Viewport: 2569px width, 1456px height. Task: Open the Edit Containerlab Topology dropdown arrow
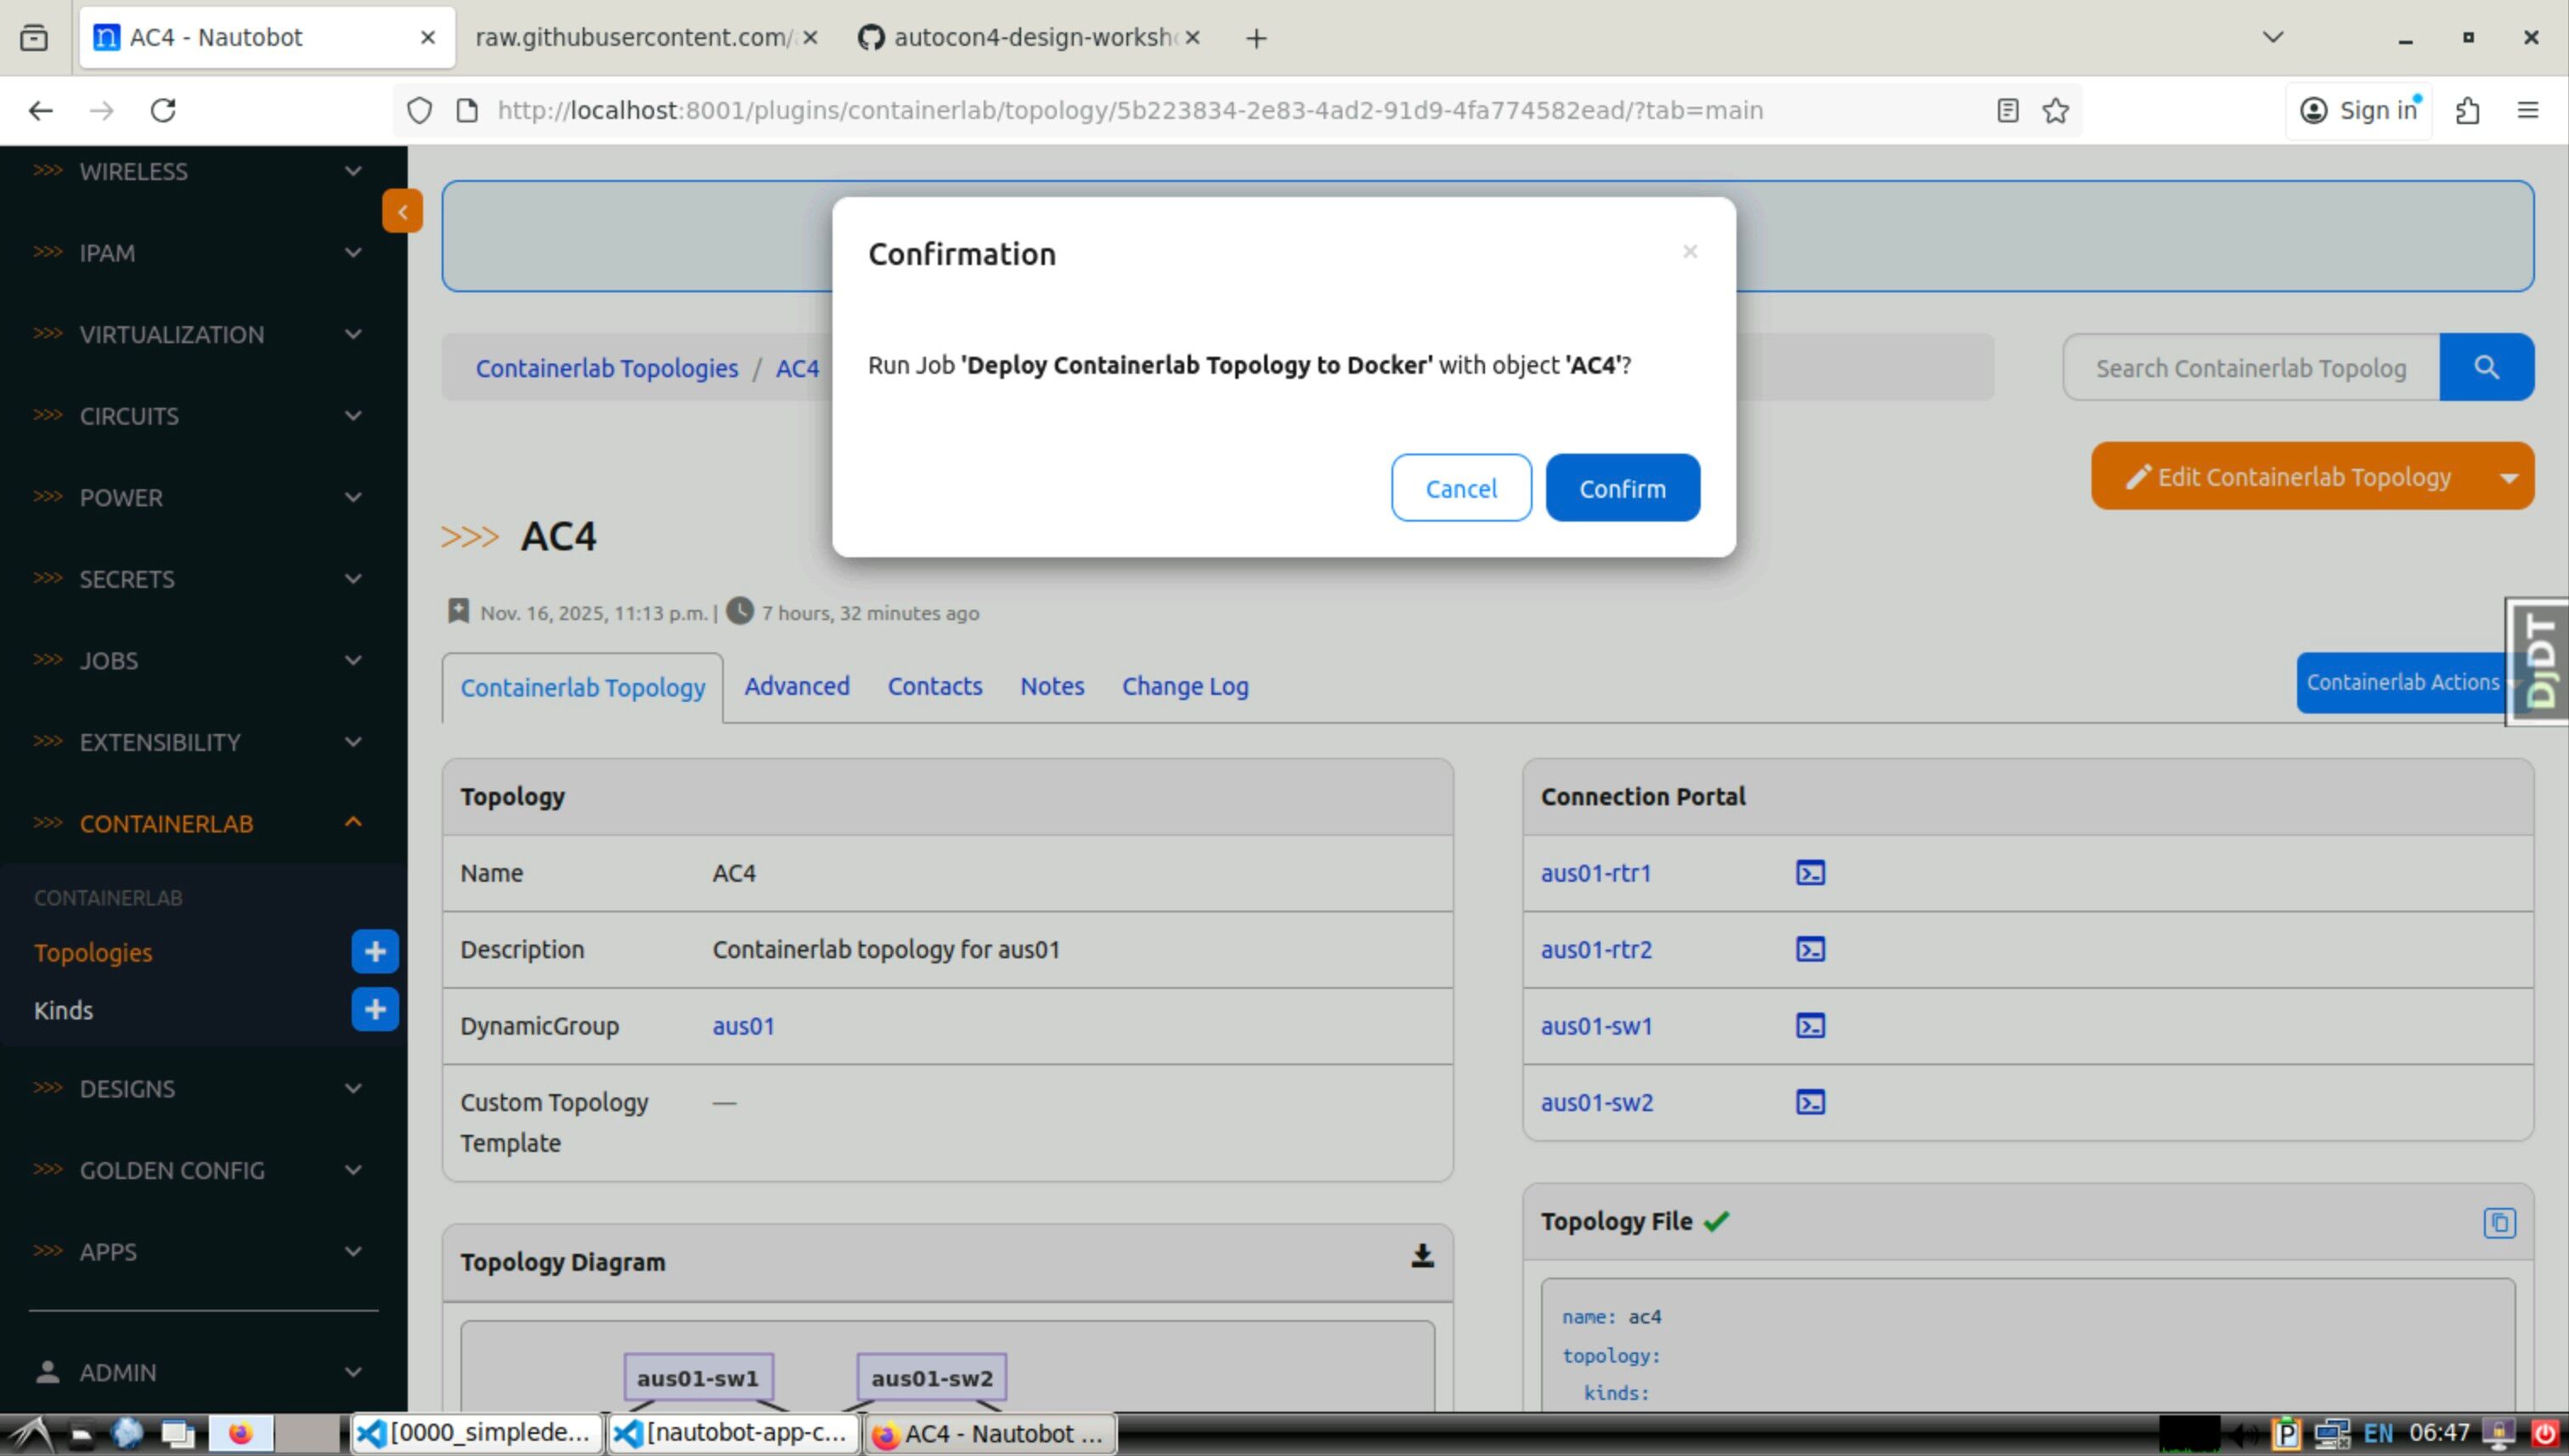[2508, 477]
